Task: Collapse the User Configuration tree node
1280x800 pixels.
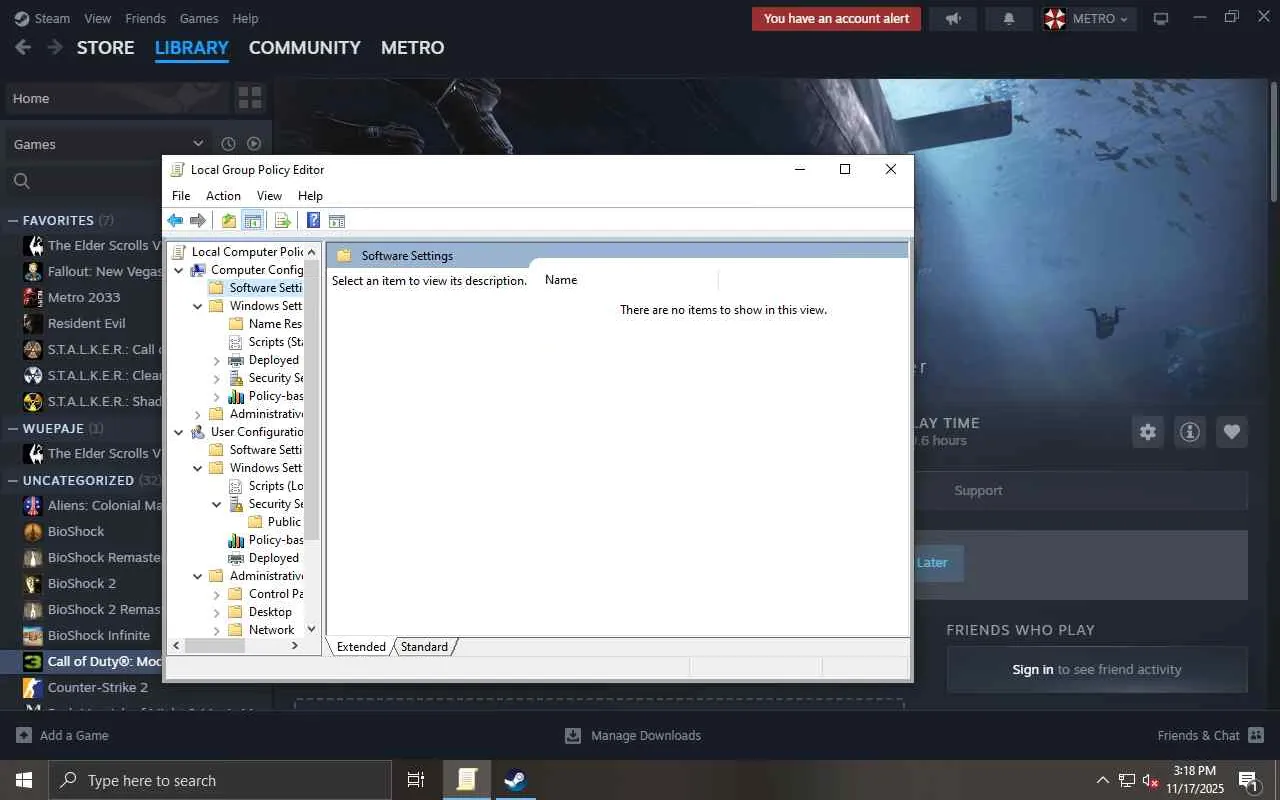Action: click(179, 432)
